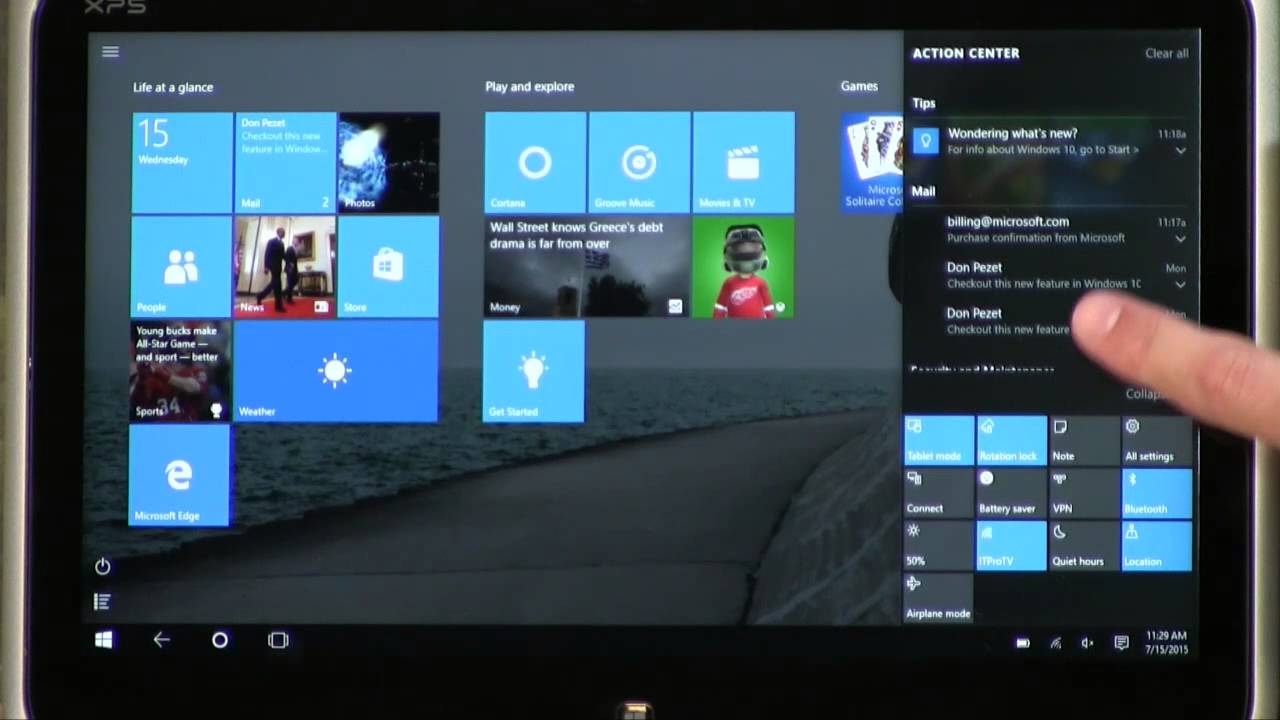Toggle ITProTV Wi-Fi quick action
Image resolution: width=1280 pixels, height=720 pixels.
pos(1012,546)
